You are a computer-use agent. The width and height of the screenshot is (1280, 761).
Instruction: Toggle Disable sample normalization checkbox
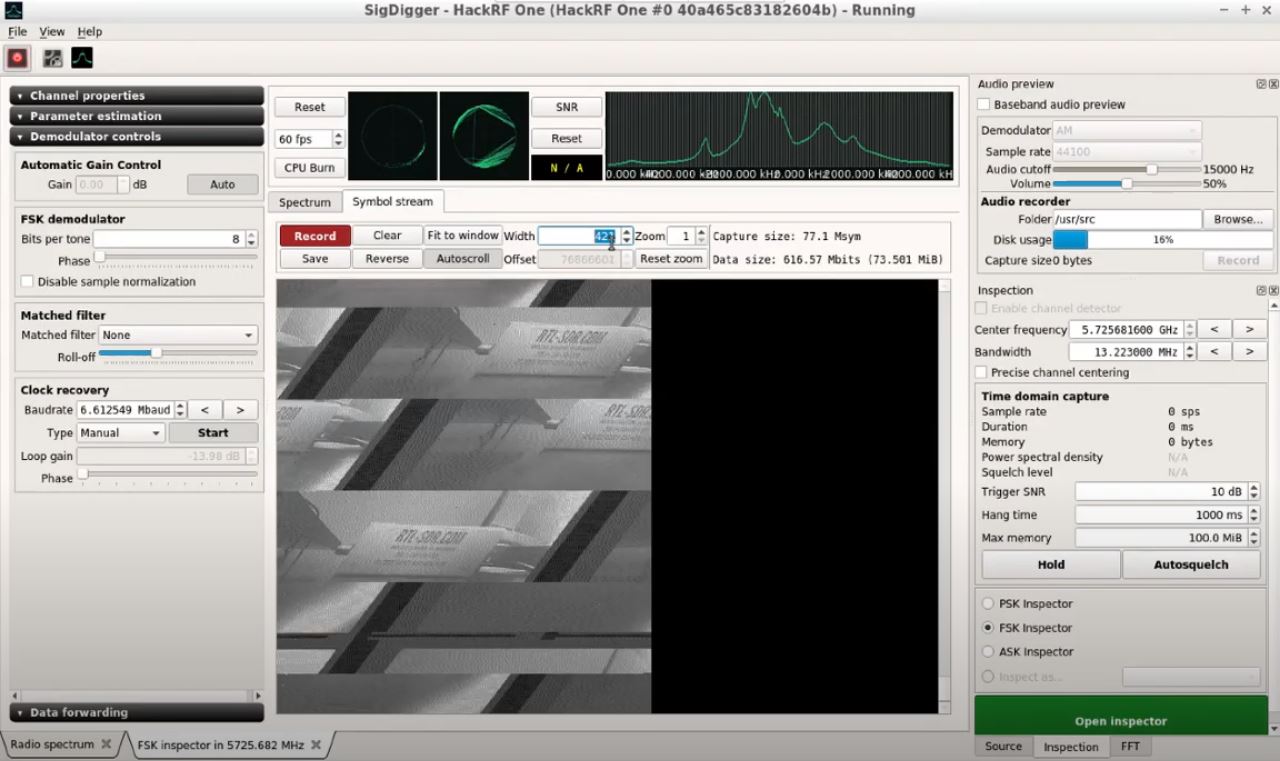[x=27, y=282]
